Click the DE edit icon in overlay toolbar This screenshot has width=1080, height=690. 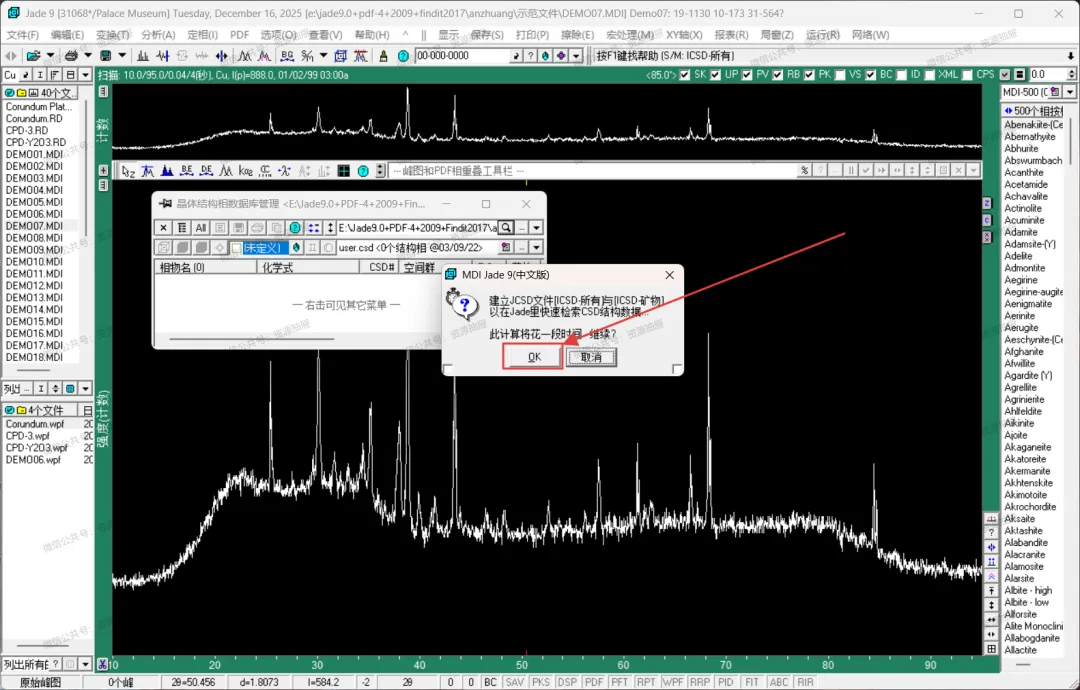click(x=206, y=171)
